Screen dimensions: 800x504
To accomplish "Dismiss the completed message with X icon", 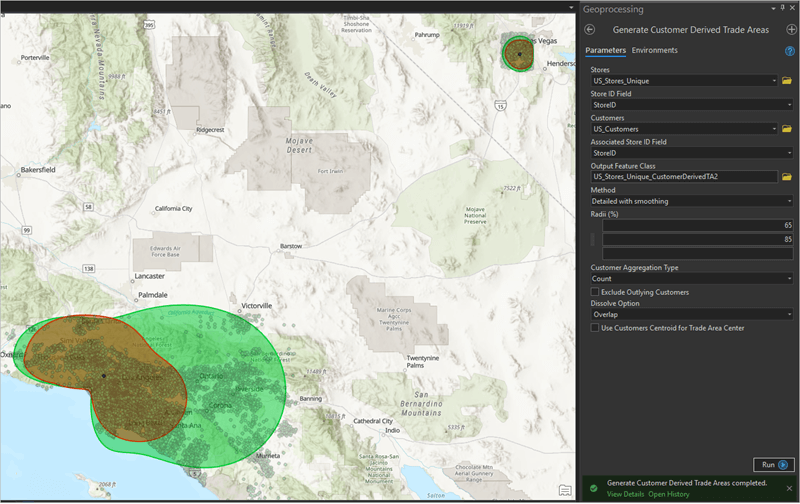I will [x=789, y=488].
